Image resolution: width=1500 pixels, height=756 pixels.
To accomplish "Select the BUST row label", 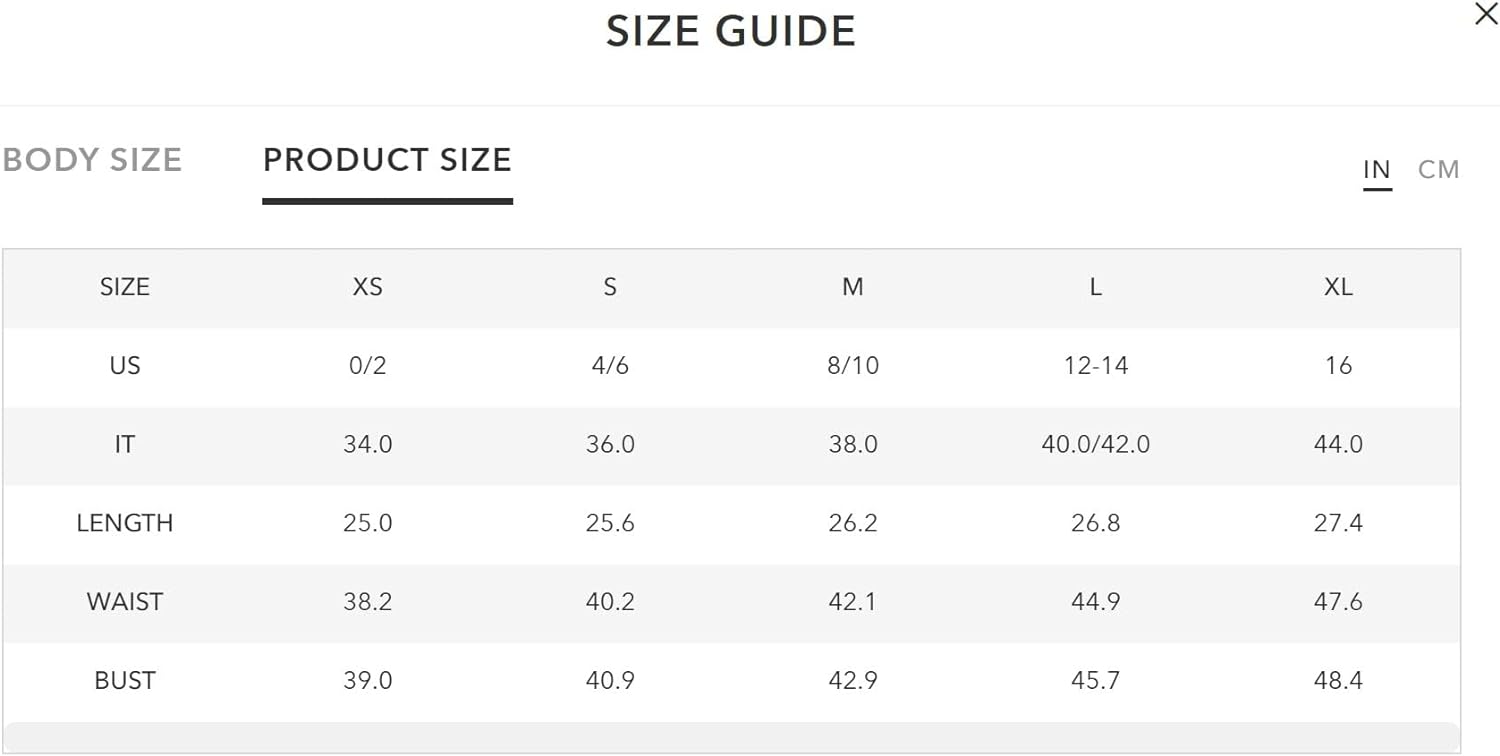I will [x=125, y=681].
